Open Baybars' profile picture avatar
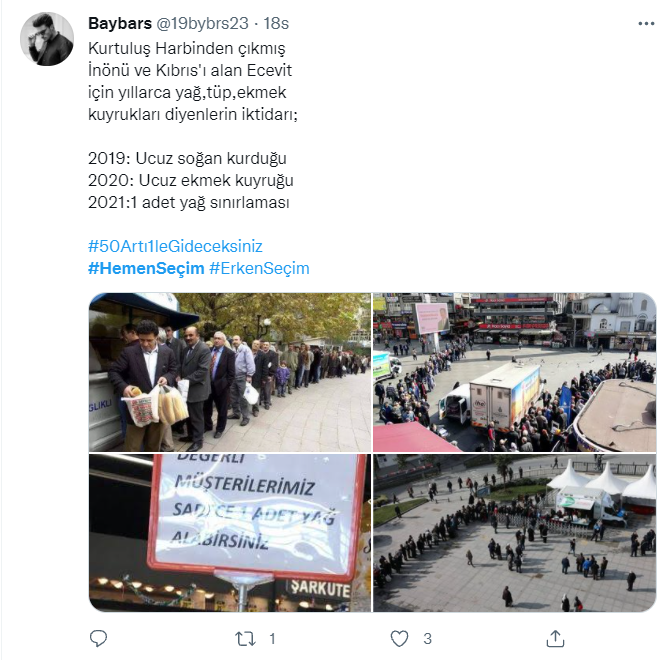The image size is (672, 660). (47, 39)
